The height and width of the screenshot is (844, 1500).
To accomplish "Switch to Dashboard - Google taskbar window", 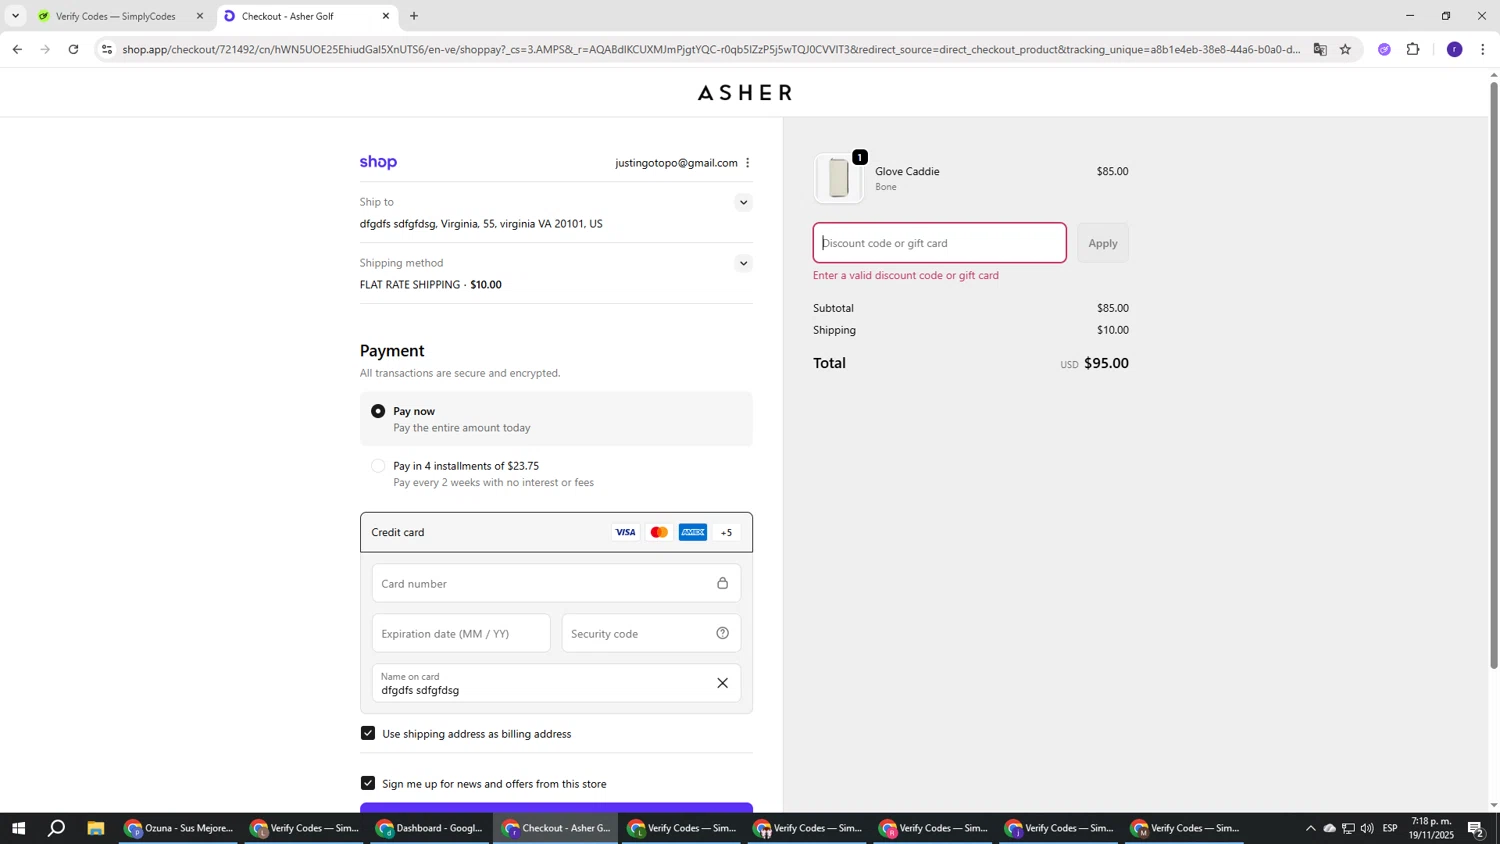I will (x=430, y=828).
